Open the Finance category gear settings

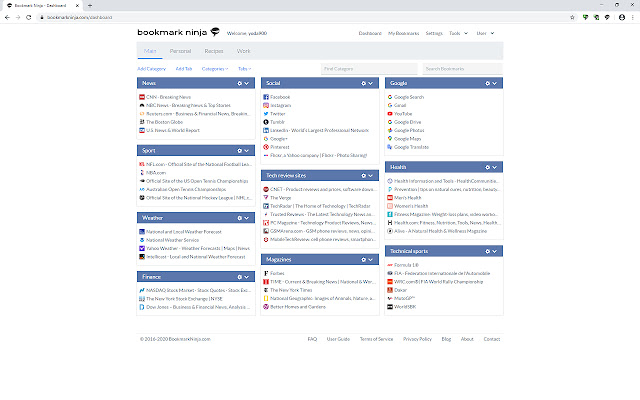coord(240,277)
